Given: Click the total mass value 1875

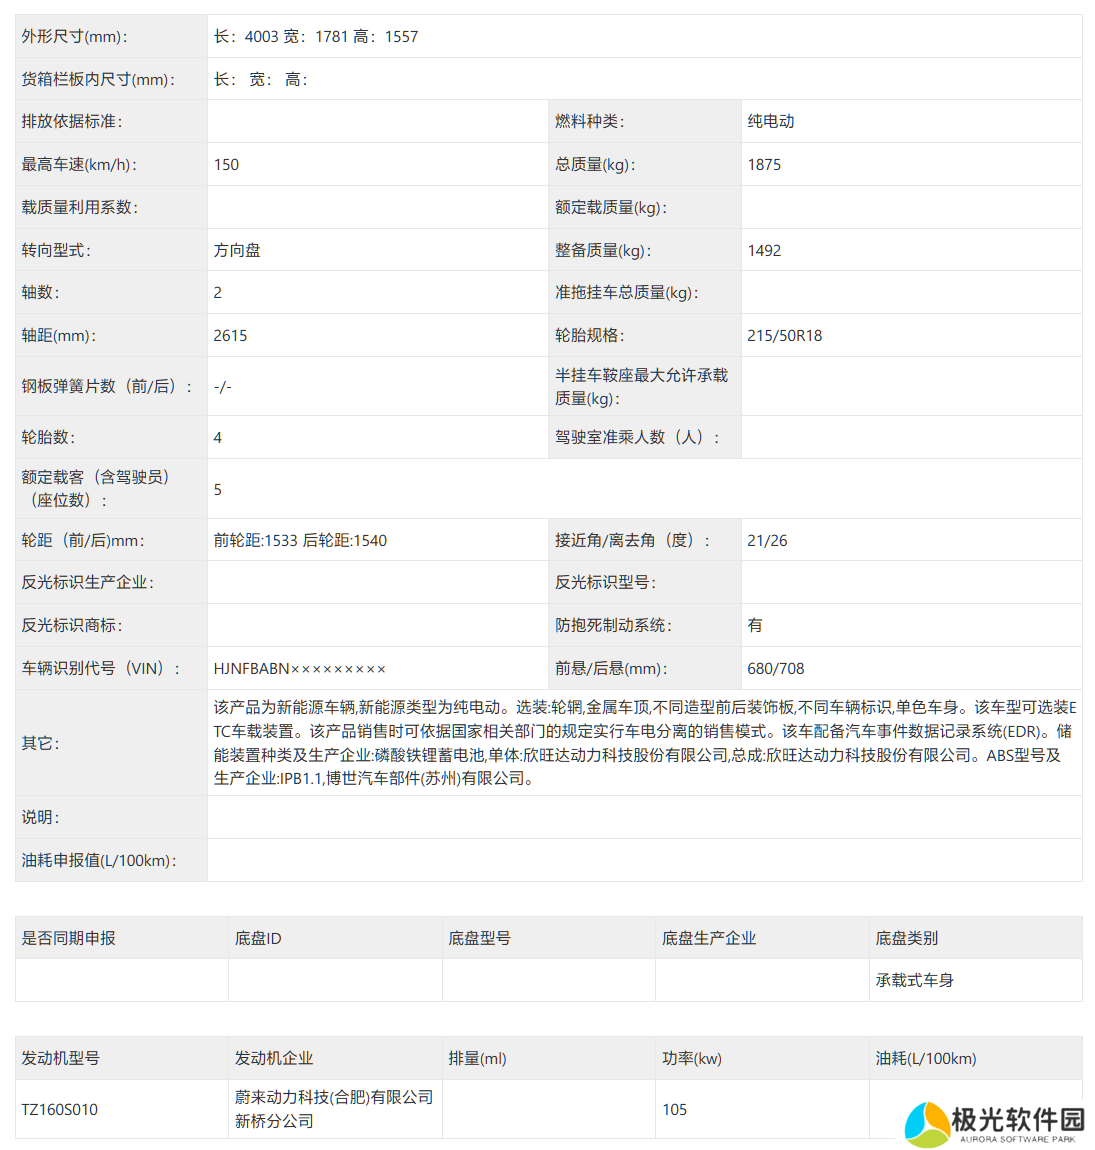Looking at the screenshot, I should click(764, 165).
